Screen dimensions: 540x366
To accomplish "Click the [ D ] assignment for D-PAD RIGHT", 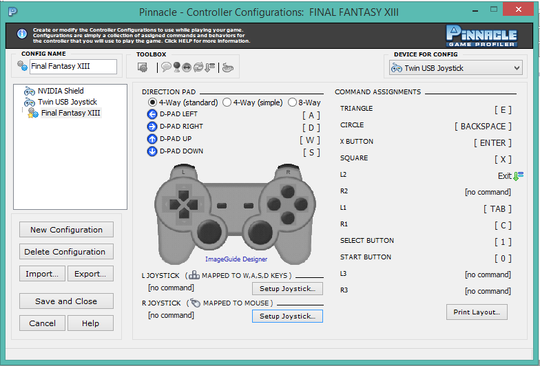I will point(311,128).
